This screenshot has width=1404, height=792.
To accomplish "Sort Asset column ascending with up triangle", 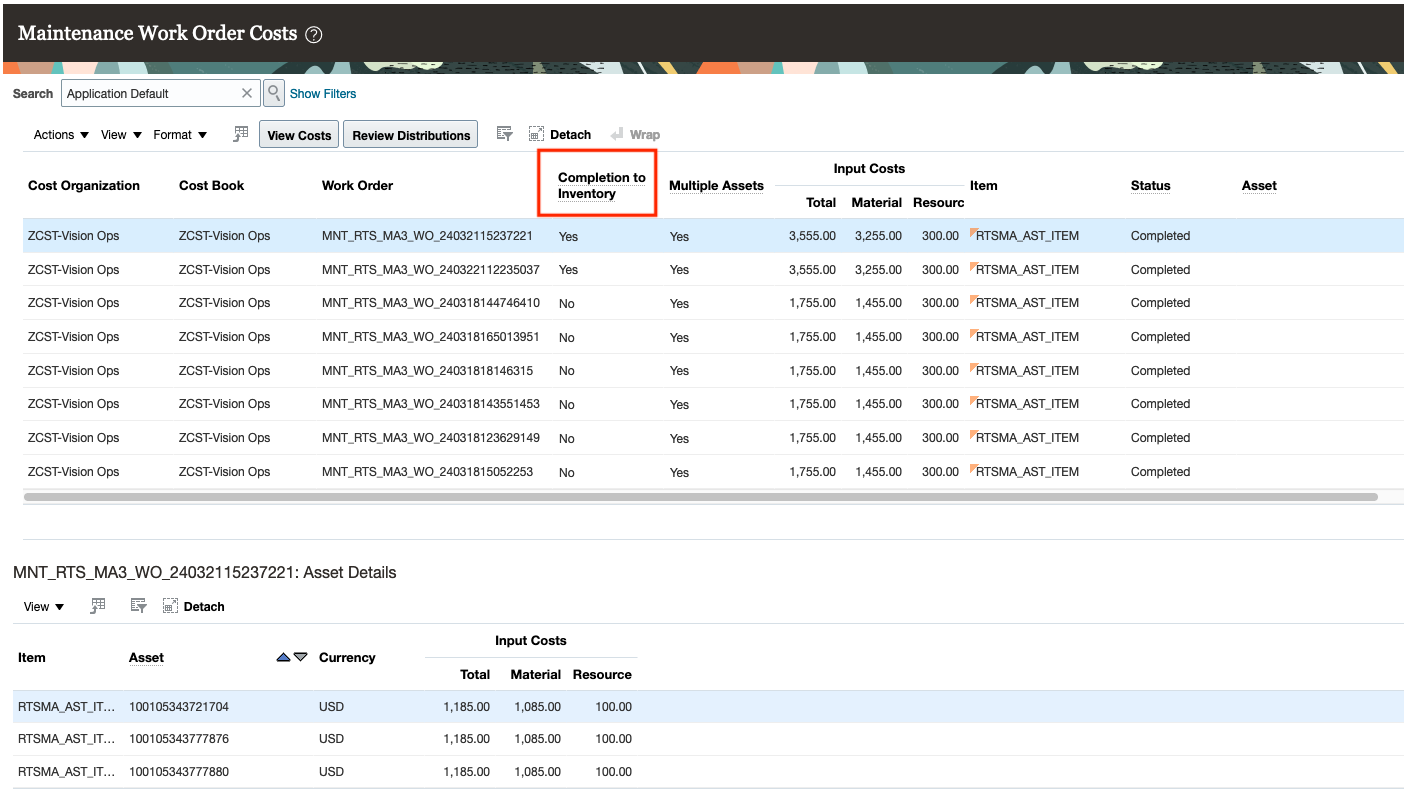I will pos(283,657).
